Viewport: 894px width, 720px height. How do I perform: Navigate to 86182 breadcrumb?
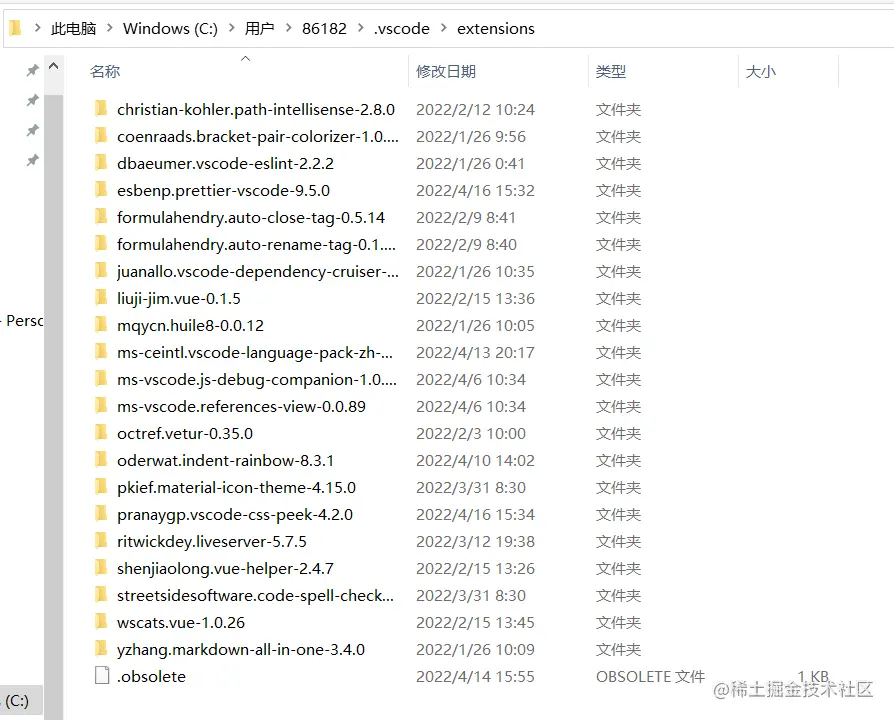point(324,28)
